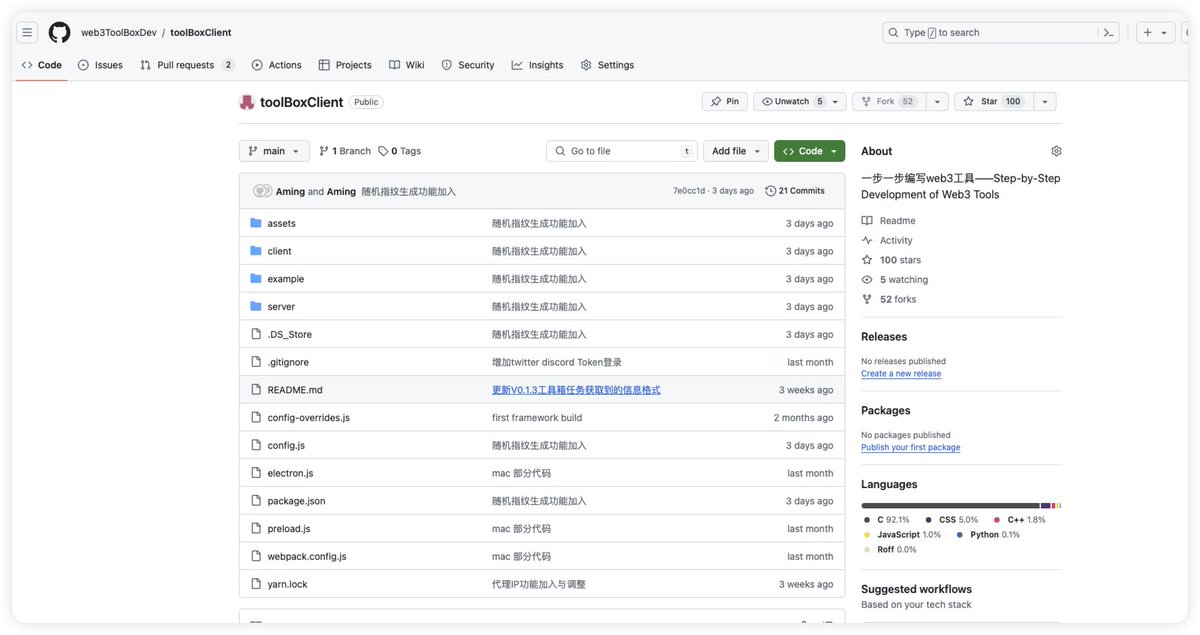Click the star icon beside 100 stars
The width and height of the screenshot is (1200, 635).
tap(867, 260)
